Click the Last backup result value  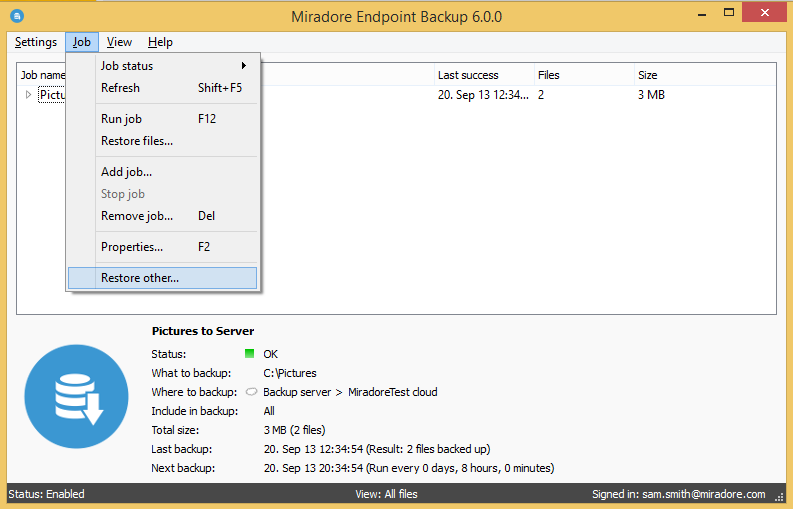[x=377, y=449]
